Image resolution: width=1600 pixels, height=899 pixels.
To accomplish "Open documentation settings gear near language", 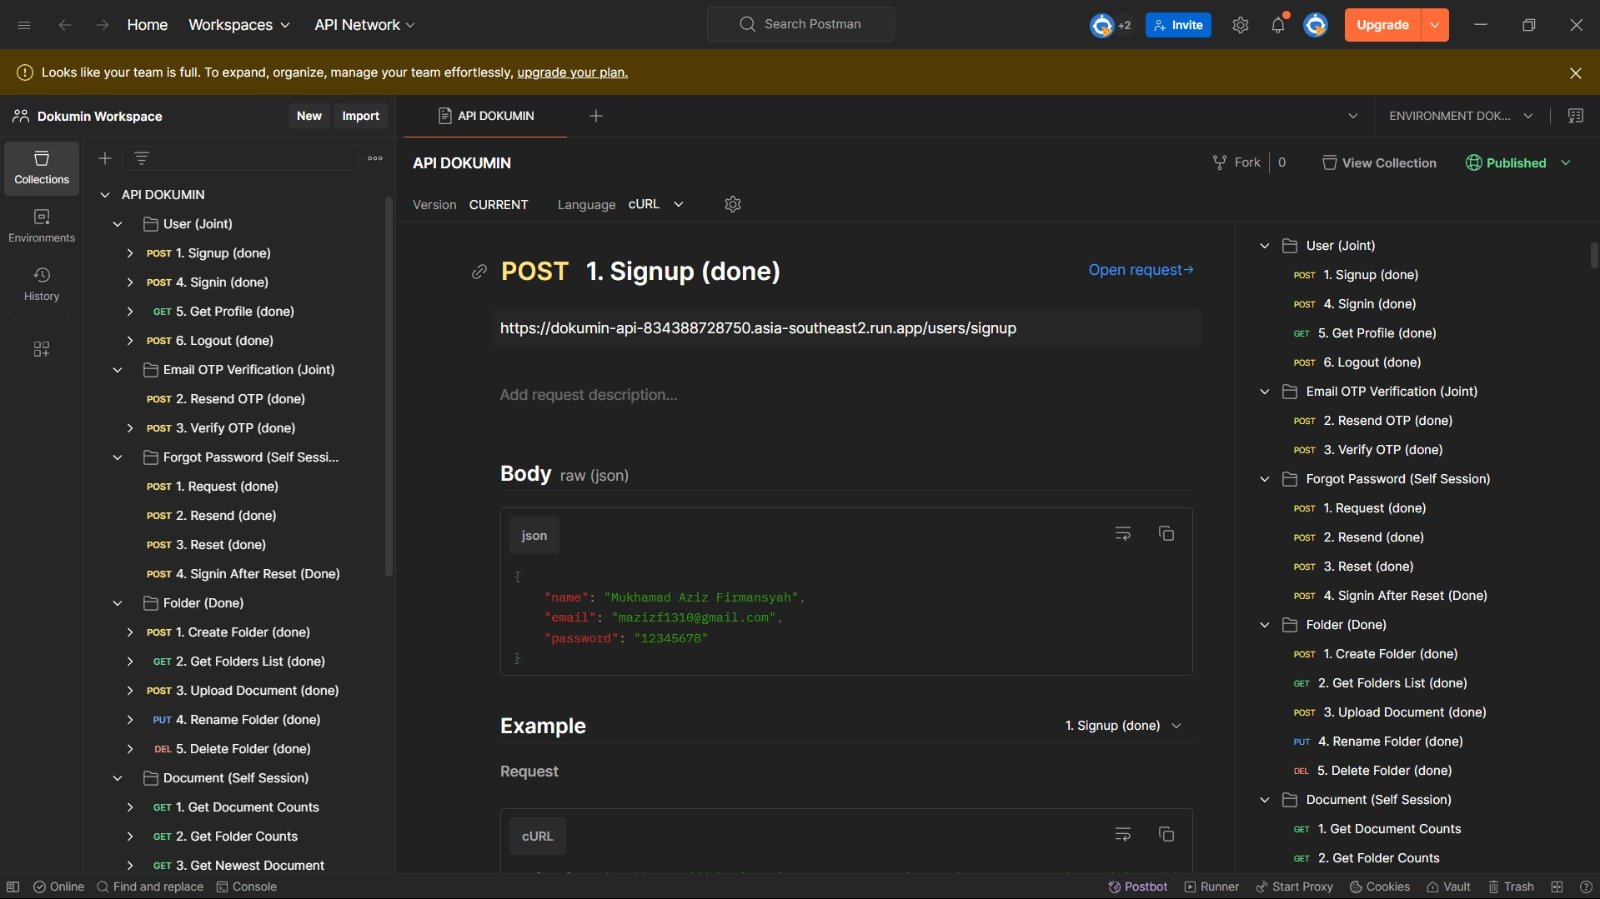I will (732, 204).
